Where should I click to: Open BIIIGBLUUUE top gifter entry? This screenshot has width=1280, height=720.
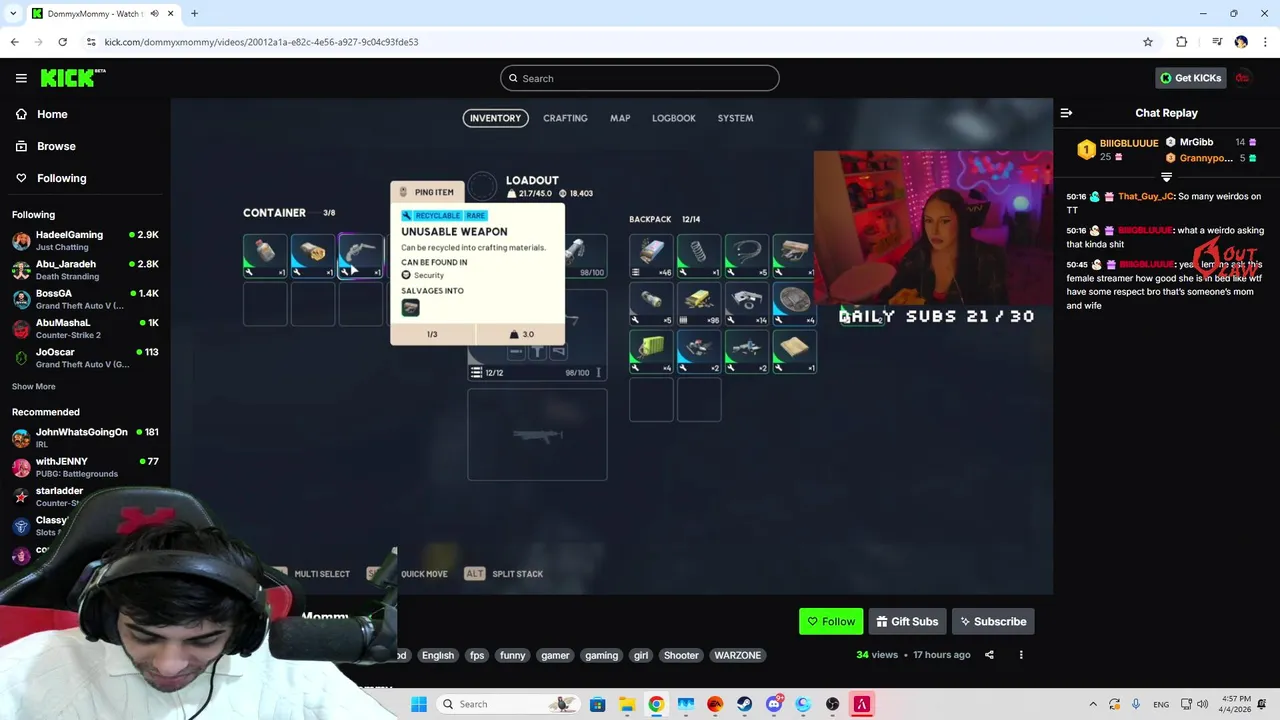tap(1116, 150)
